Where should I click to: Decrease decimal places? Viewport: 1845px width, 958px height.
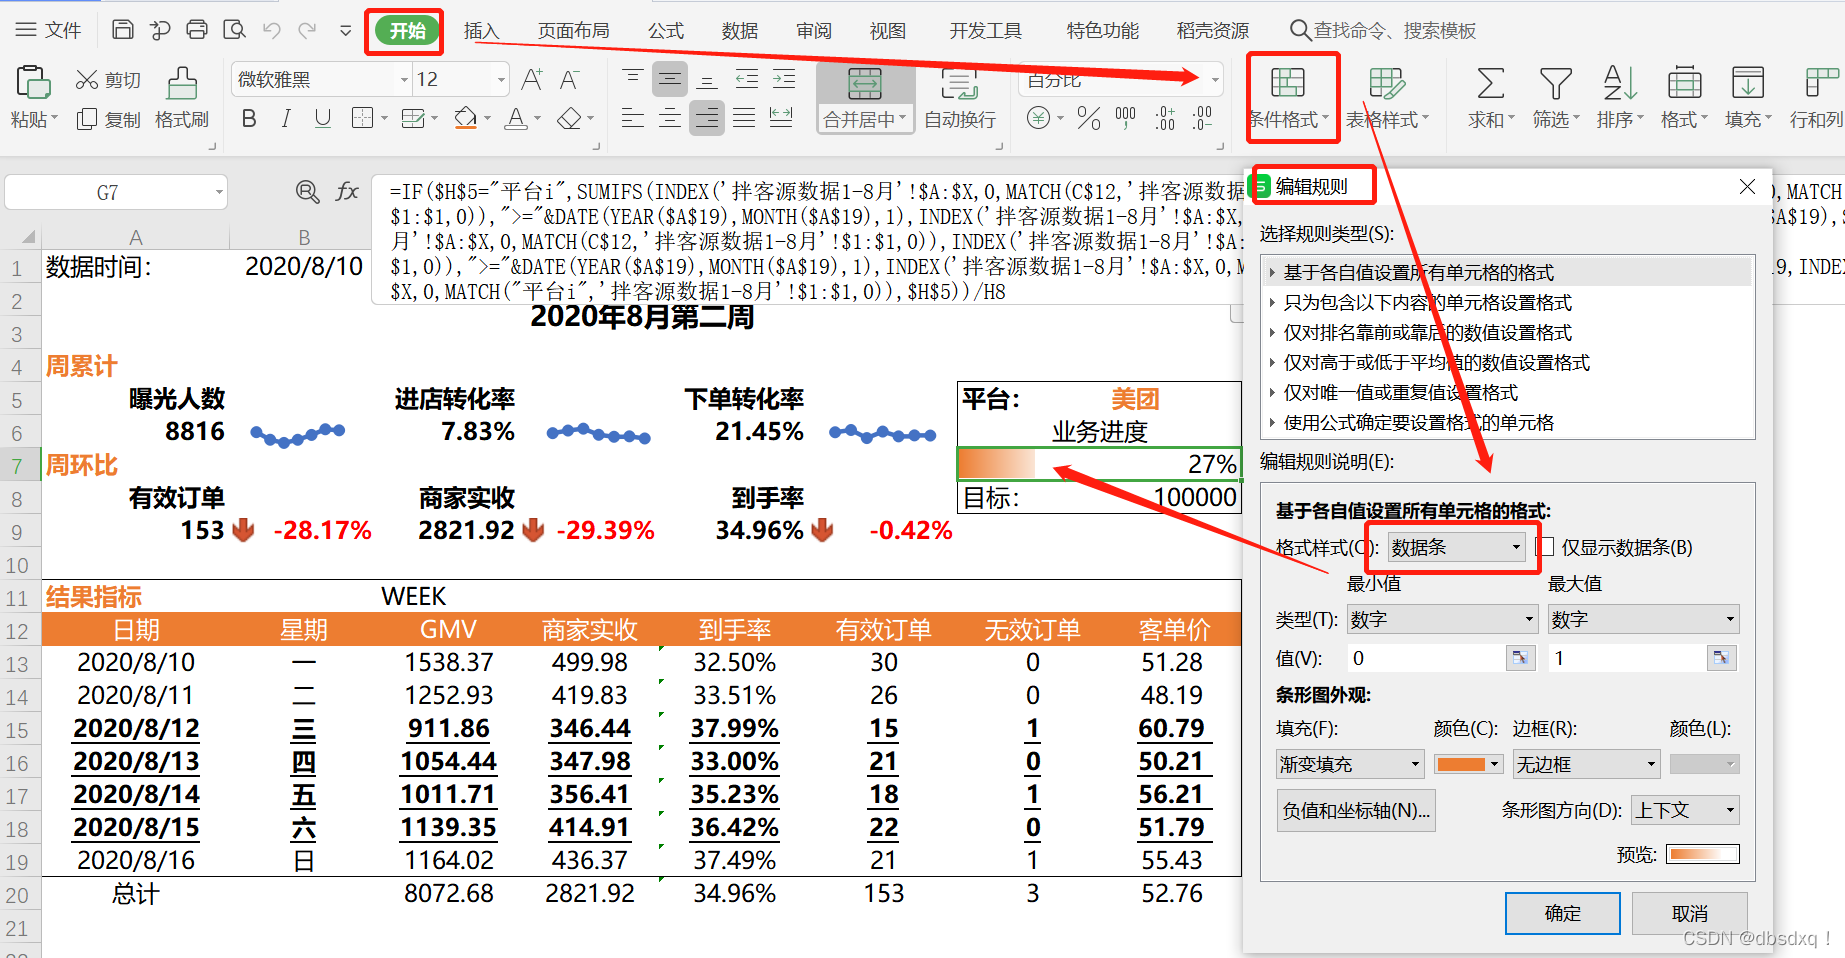pyautogui.click(x=1202, y=119)
